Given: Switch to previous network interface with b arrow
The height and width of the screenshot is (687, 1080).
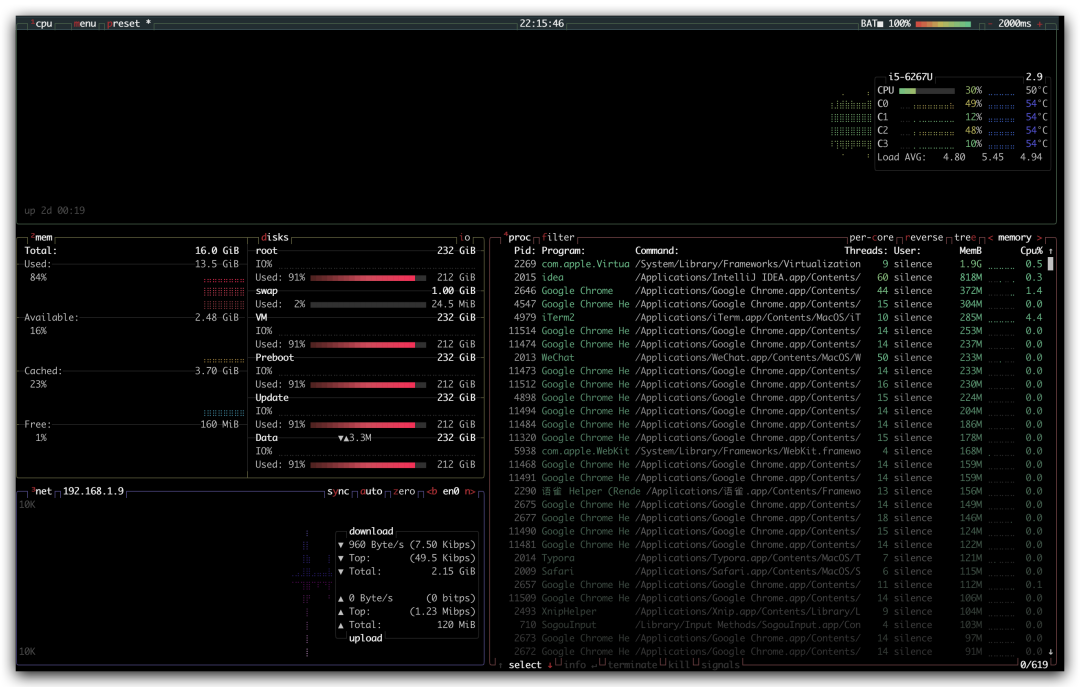Looking at the screenshot, I should point(432,491).
